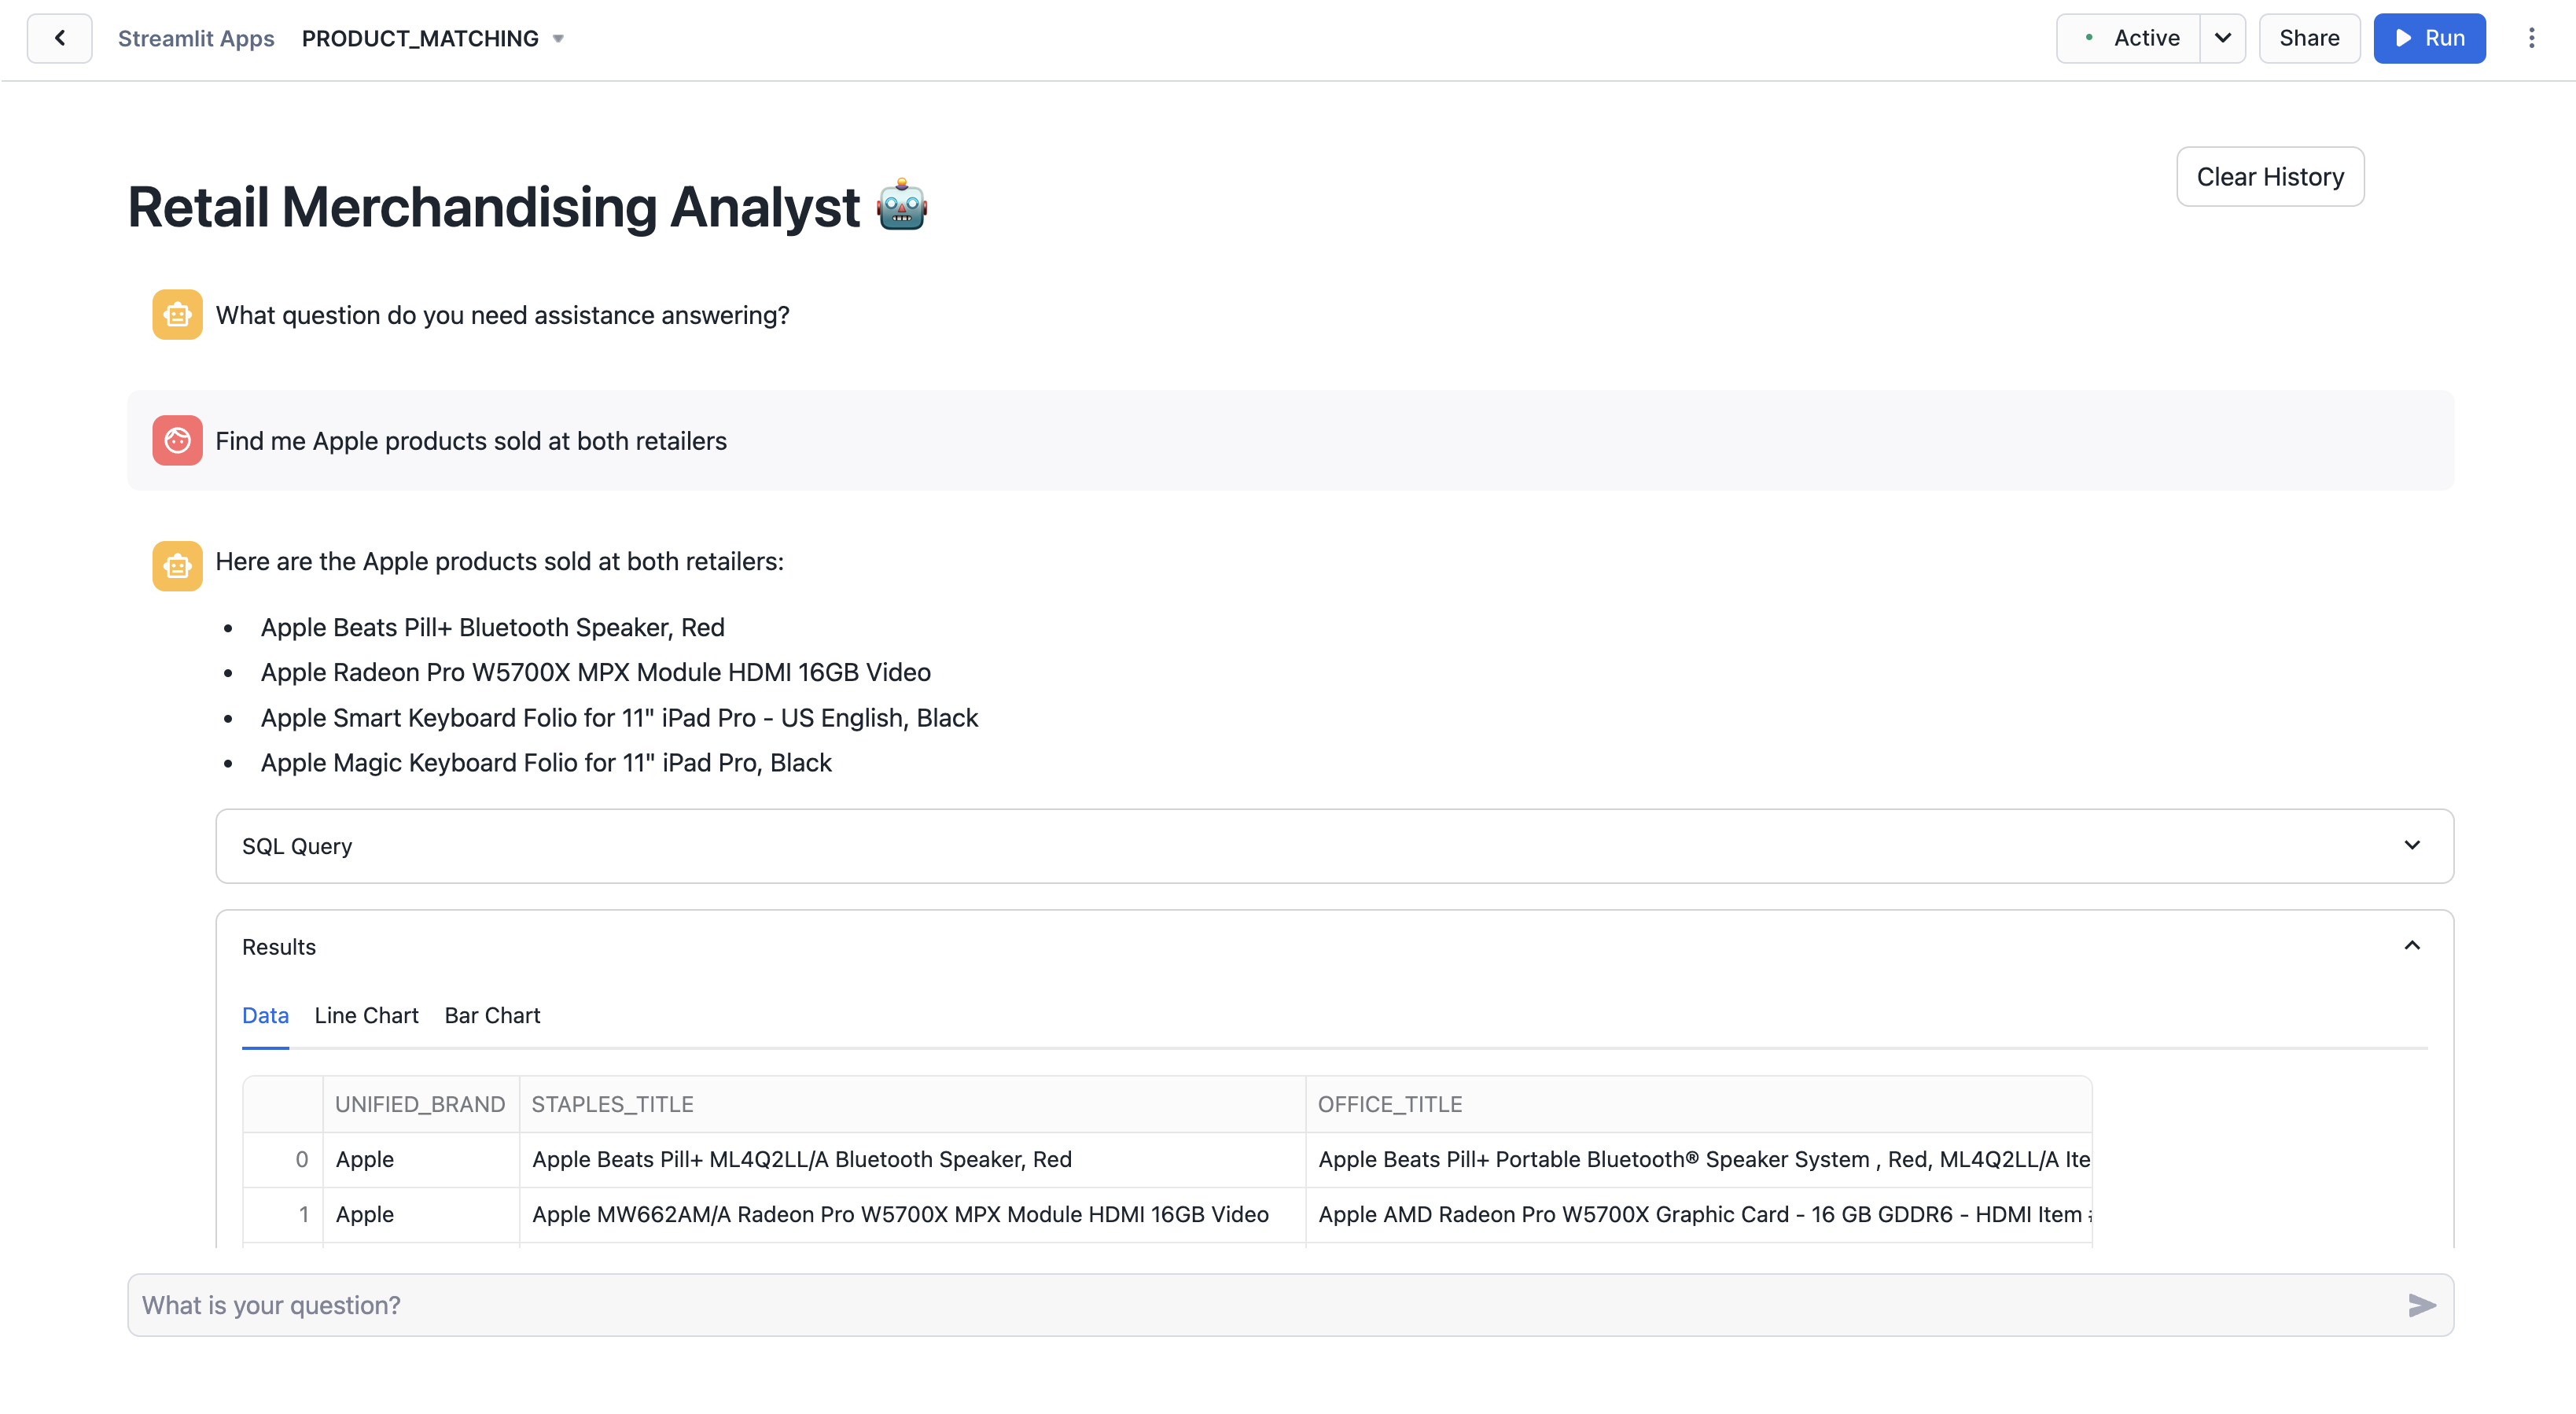This screenshot has width=2576, height=1414.
Task: Run the Streamlit app
Action: pos(2428,38)
